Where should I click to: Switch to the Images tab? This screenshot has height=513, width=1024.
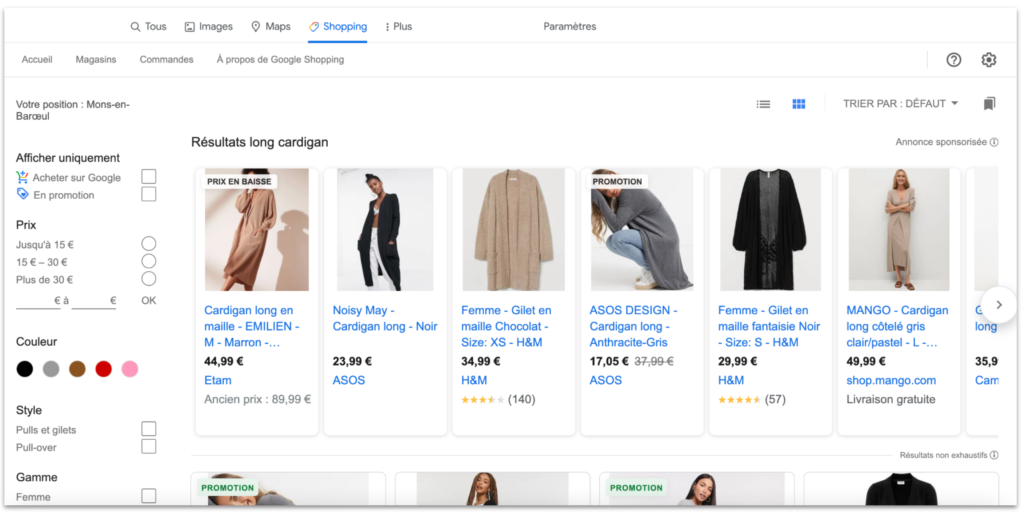[x=208, y=27]
